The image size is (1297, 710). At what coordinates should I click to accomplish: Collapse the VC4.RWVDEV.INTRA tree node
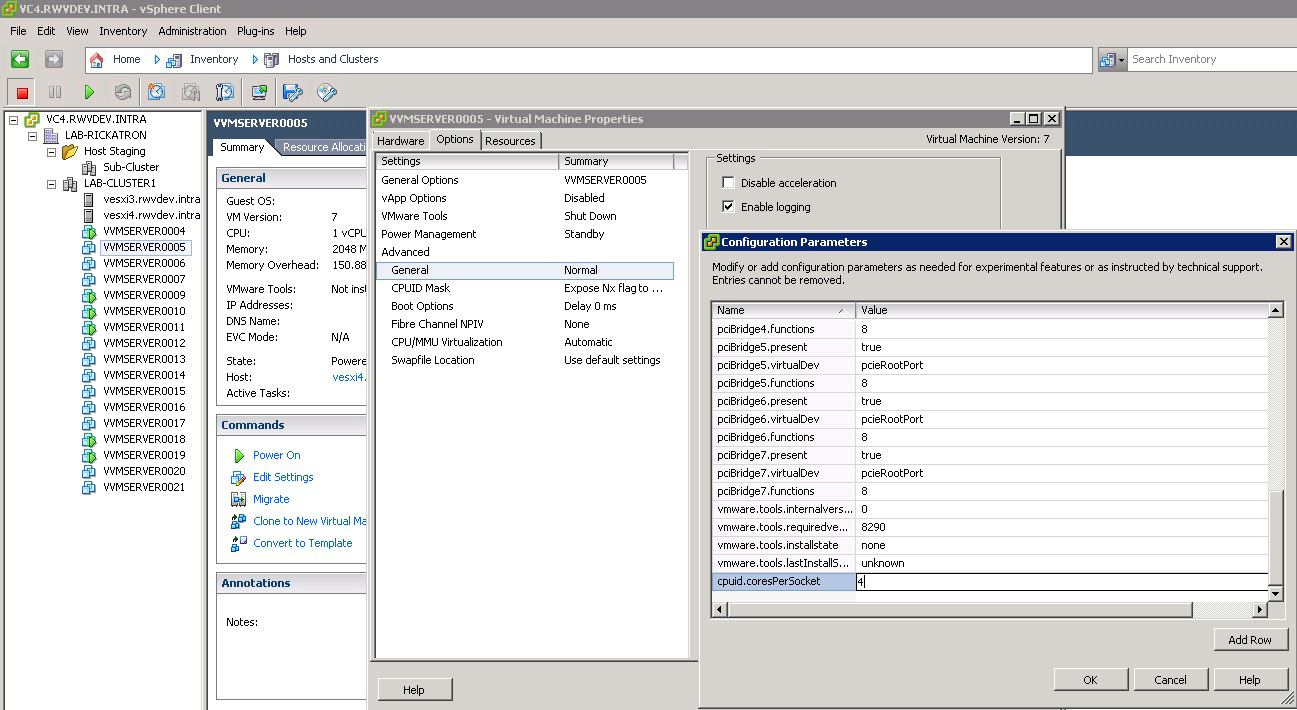(14, 119)
